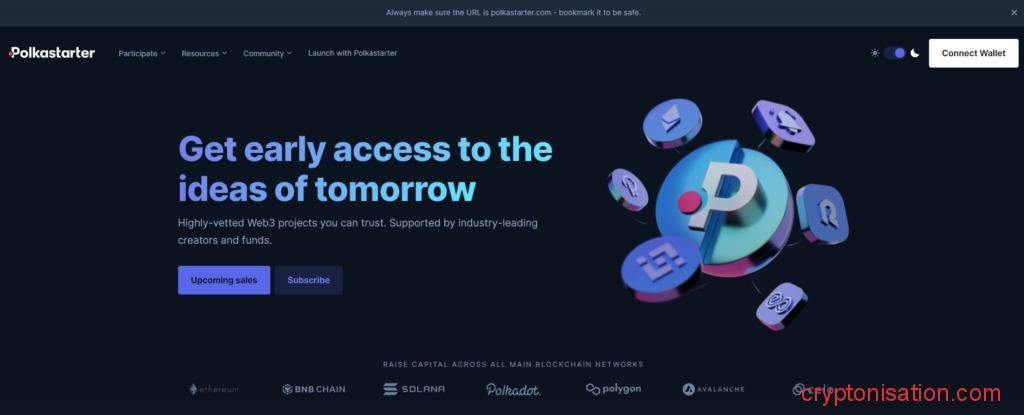This screenshot has width=1024, height=415.
Task: Click the sun light-mode icon
Action: [874, 53]
